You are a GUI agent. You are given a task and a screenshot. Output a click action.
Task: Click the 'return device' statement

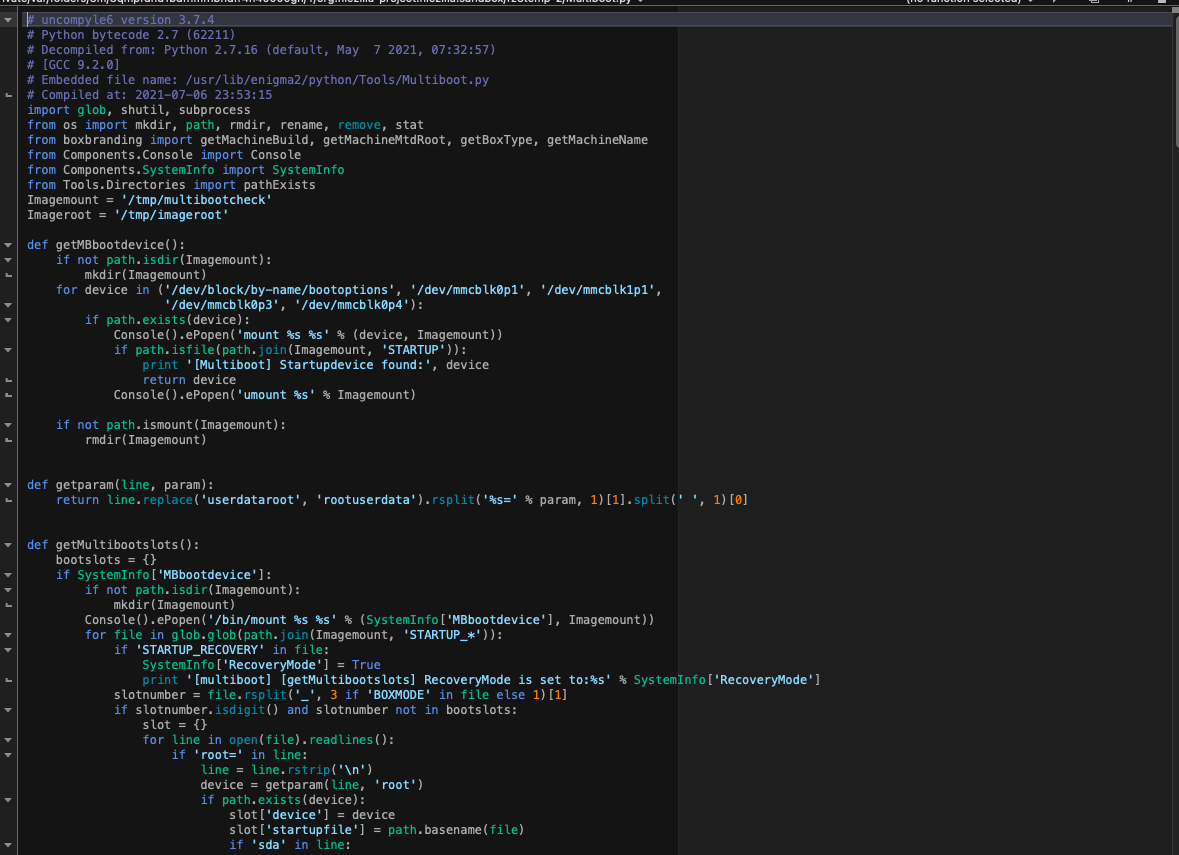189,380
